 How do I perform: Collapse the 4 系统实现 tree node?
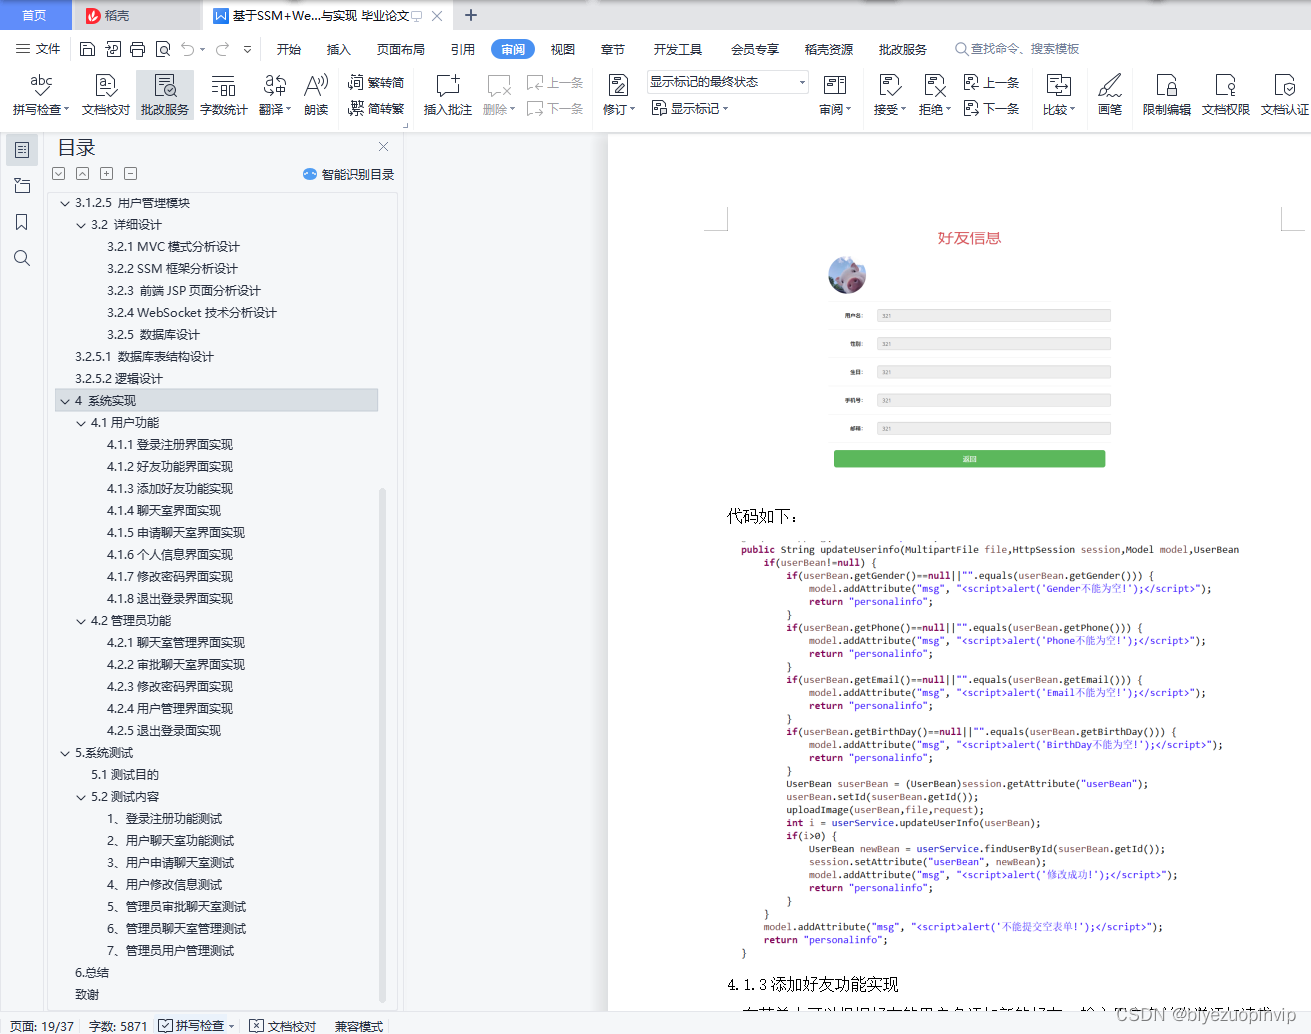coord(65,401)
